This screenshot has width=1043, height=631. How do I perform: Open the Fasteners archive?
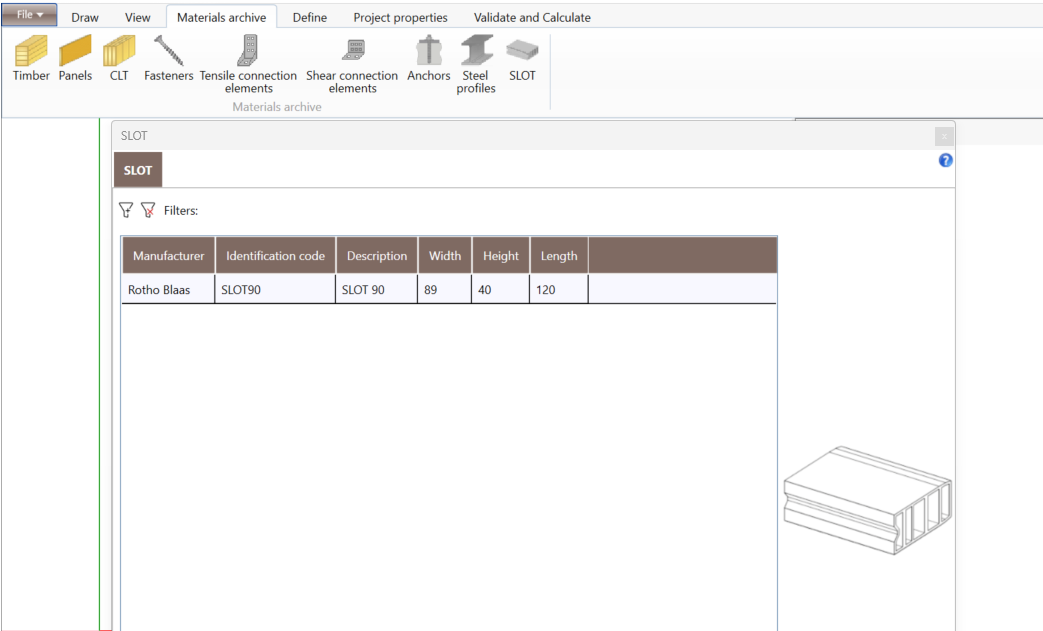pos(168,59)
